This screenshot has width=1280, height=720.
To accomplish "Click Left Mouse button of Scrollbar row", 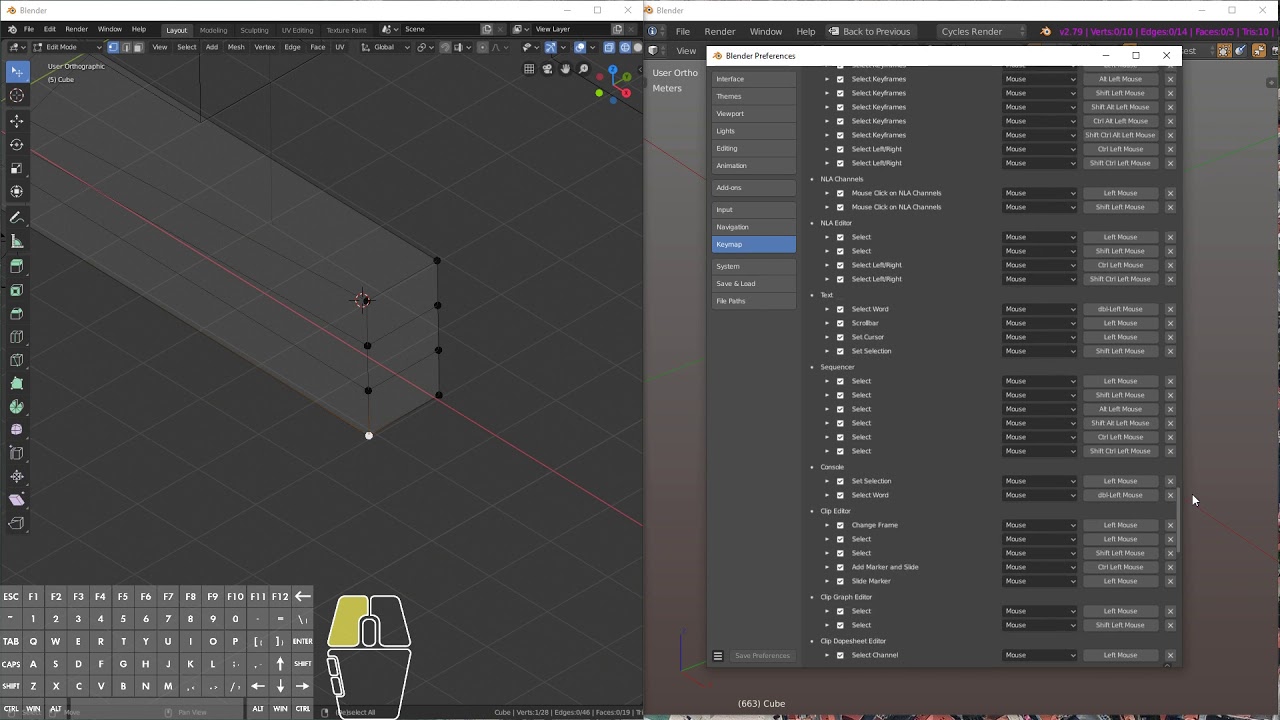I will point(1120,323).
